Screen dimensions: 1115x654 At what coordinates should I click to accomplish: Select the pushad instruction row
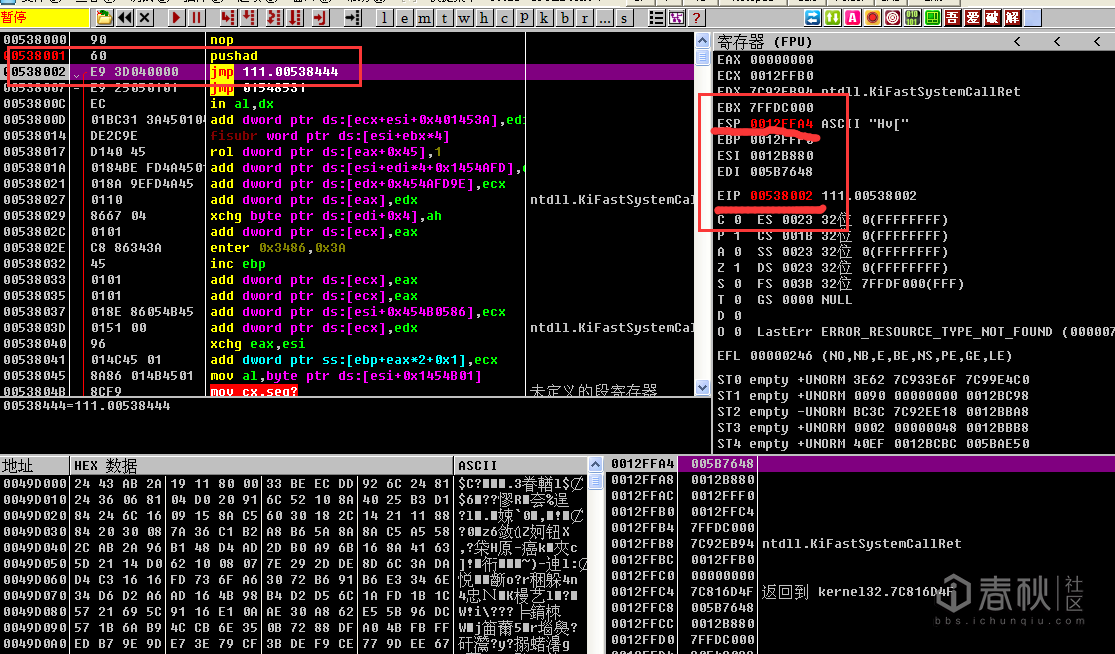coord(347,55)
